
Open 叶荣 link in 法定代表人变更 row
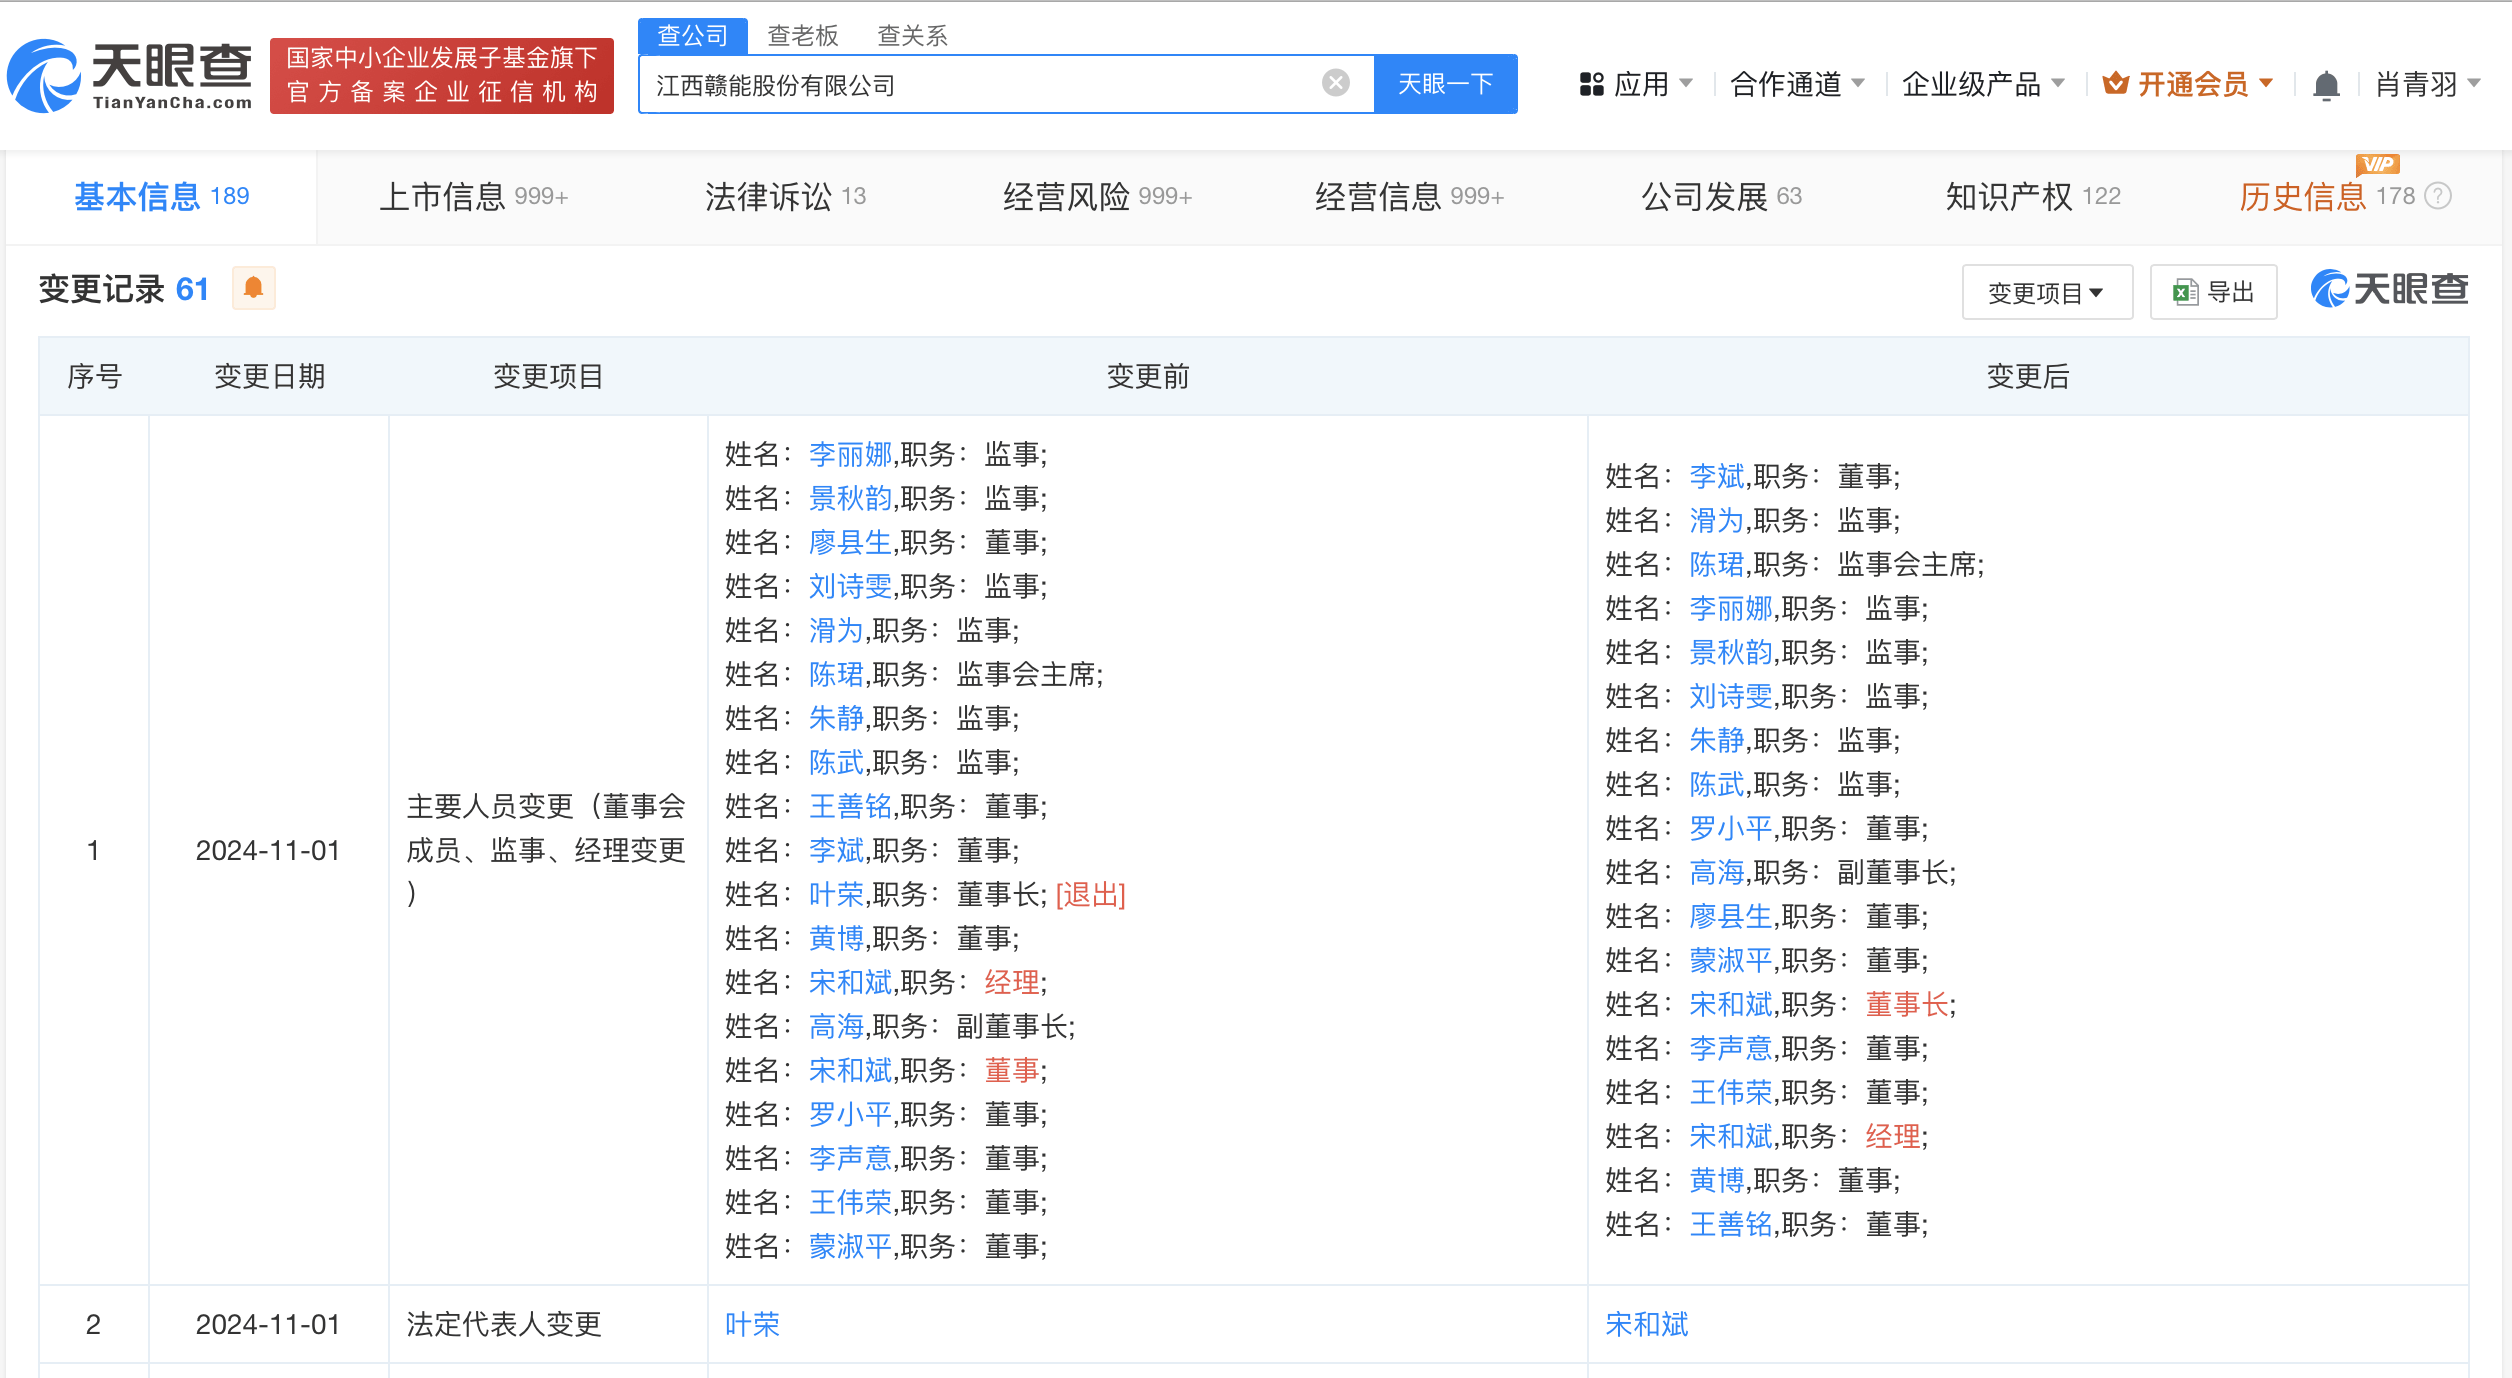752,1324
